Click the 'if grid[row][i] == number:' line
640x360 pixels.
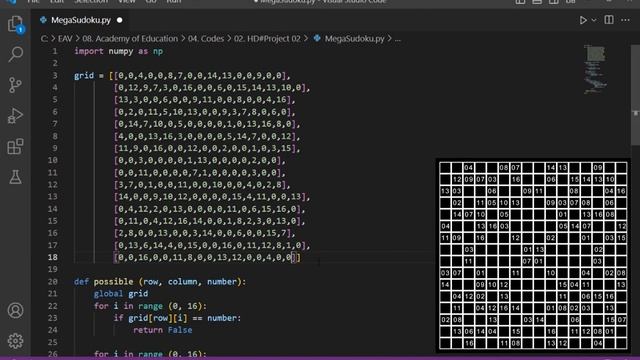point(177,318)
